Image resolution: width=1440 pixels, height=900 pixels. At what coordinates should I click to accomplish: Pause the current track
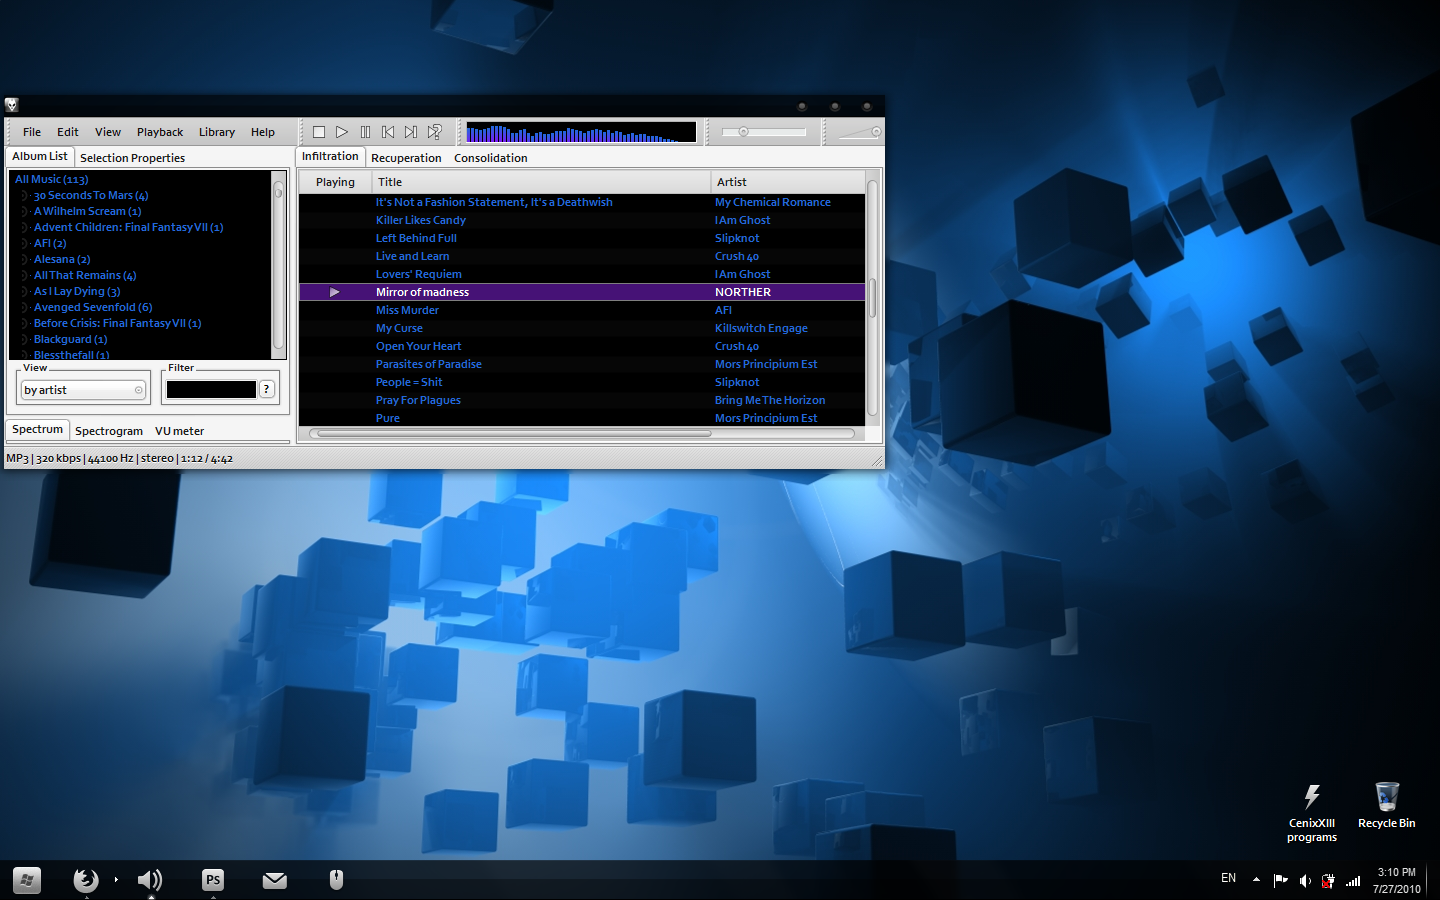365,132
